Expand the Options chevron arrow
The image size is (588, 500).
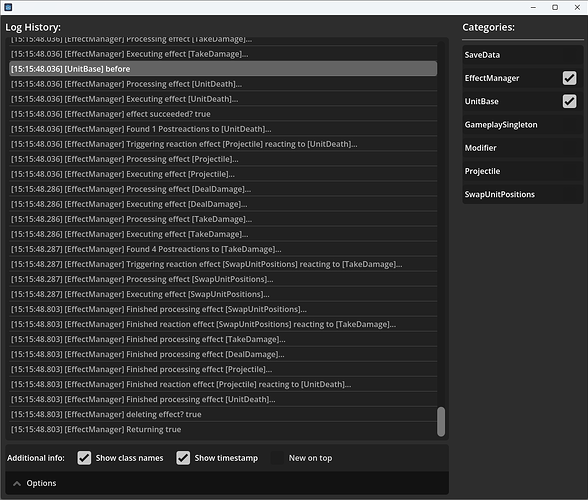pyautogui.click(x=17, y=483)
